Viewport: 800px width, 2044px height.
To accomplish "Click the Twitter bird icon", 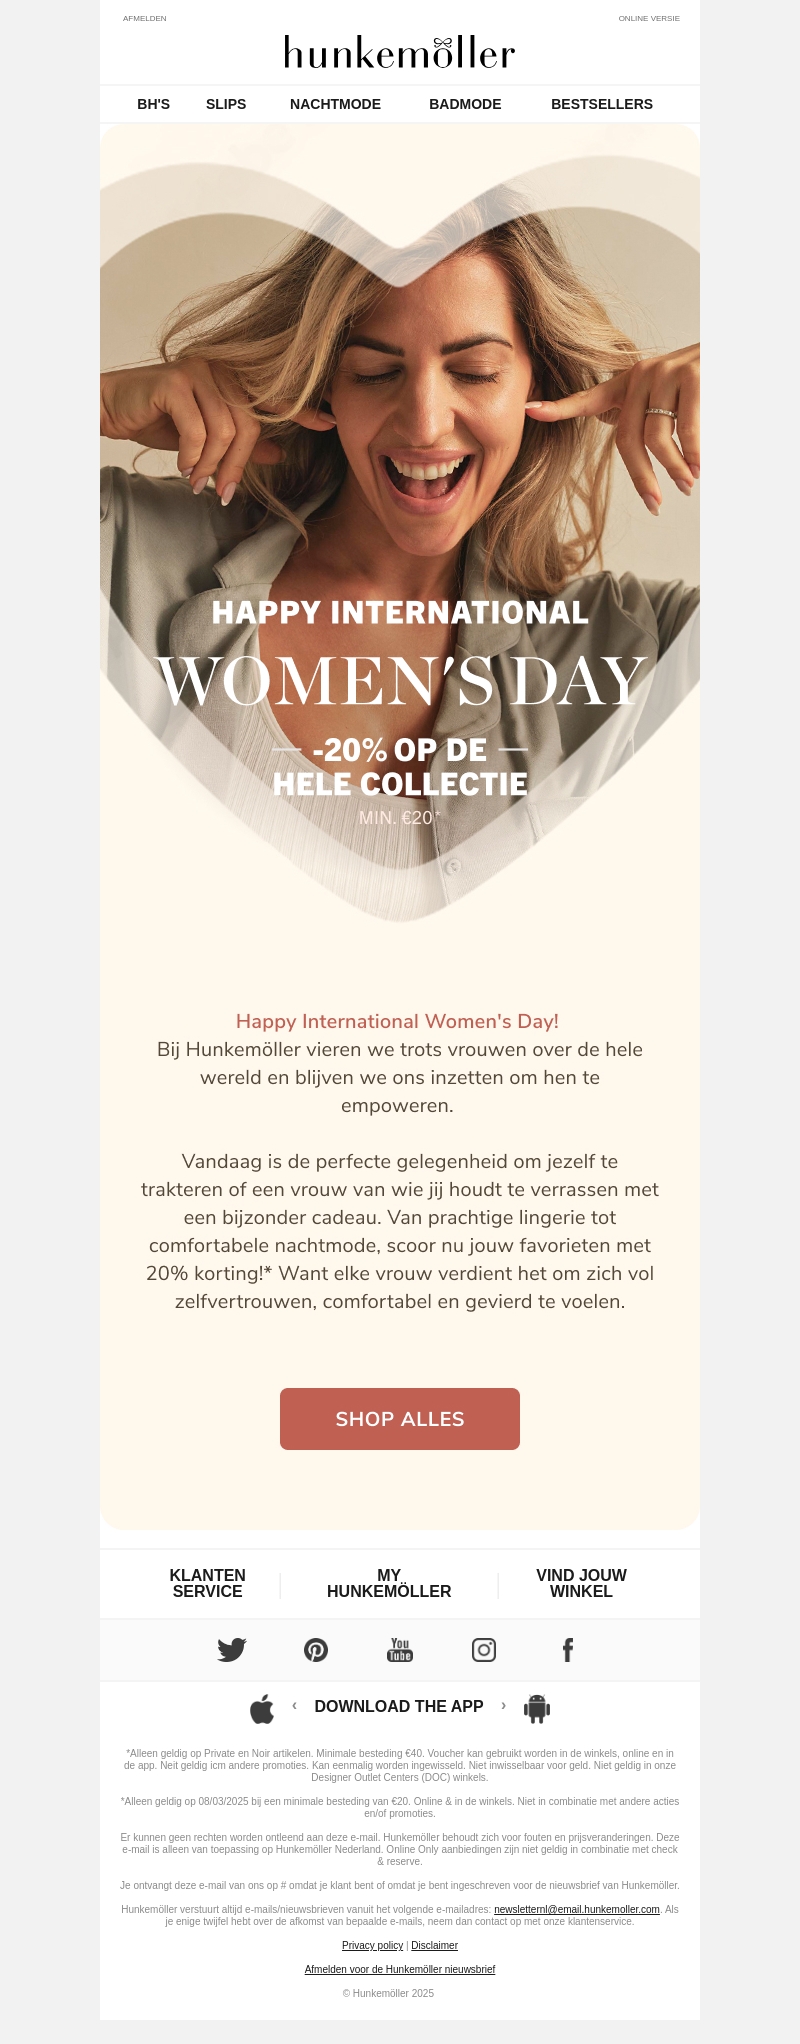I will (232, 1650).
